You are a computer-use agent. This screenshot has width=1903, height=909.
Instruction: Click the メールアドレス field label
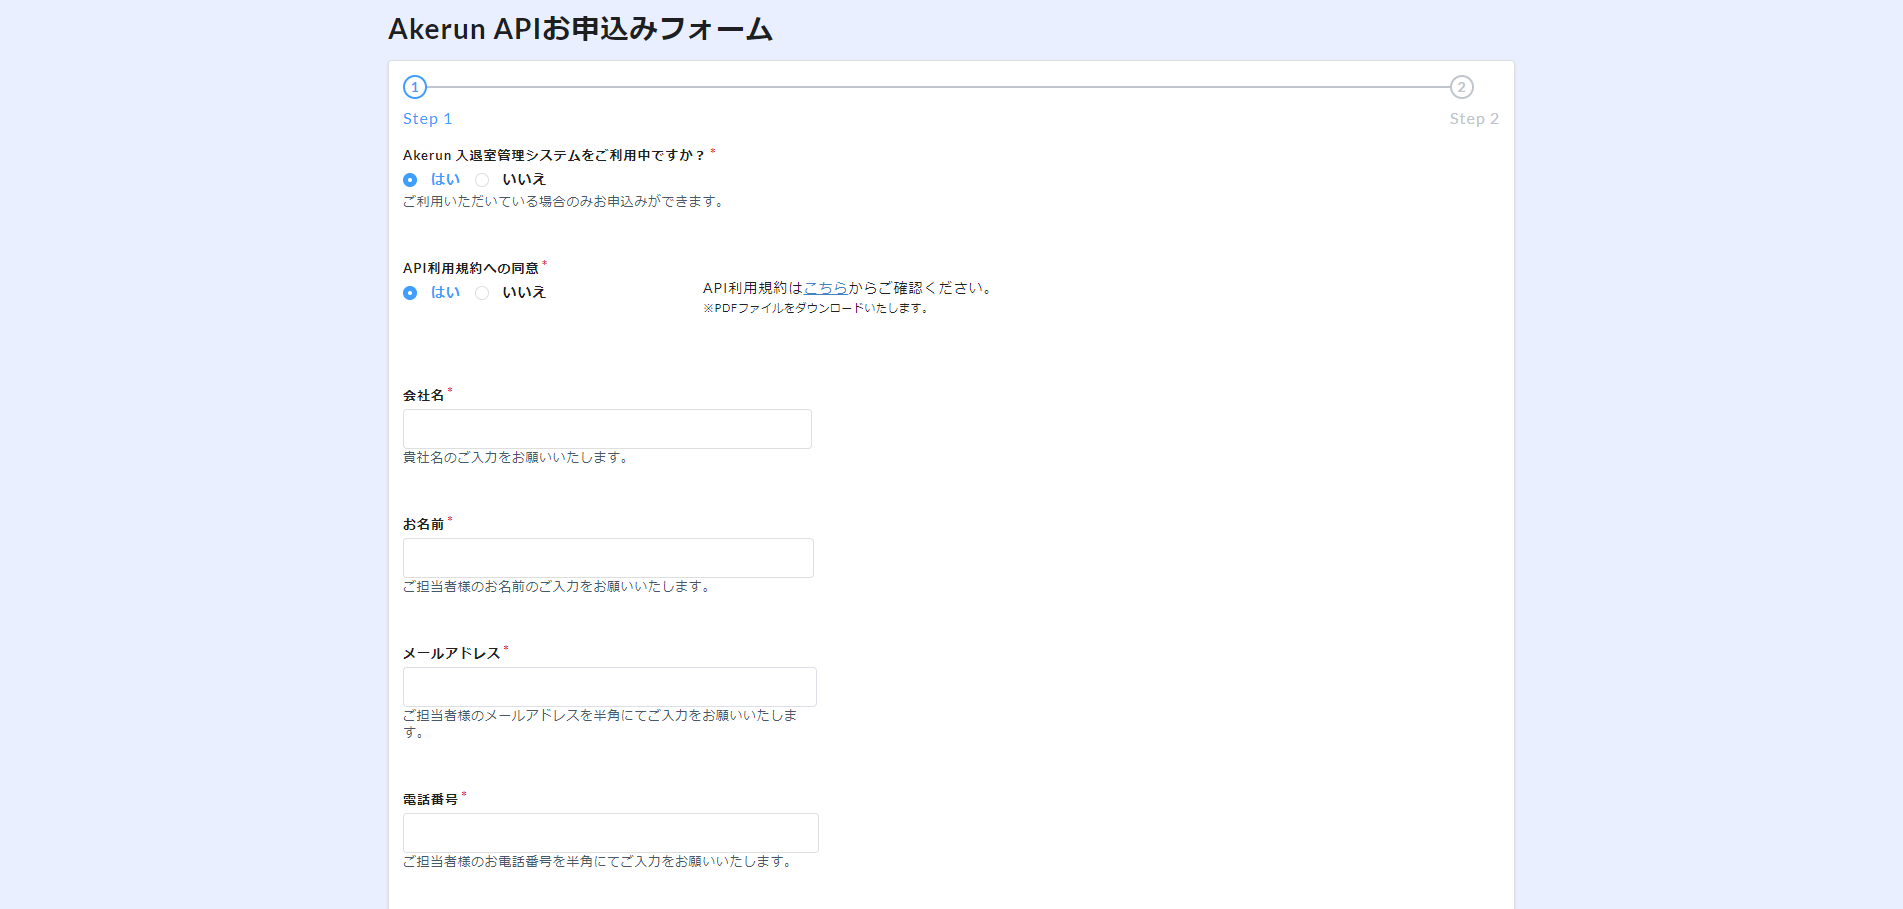[x=451, y=653]
